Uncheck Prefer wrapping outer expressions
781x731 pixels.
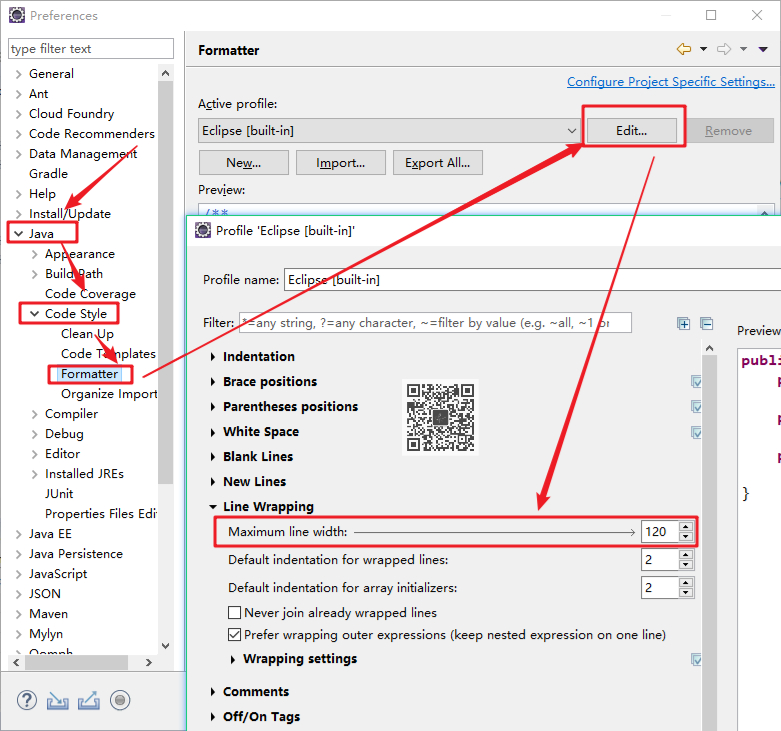(234, 634)
